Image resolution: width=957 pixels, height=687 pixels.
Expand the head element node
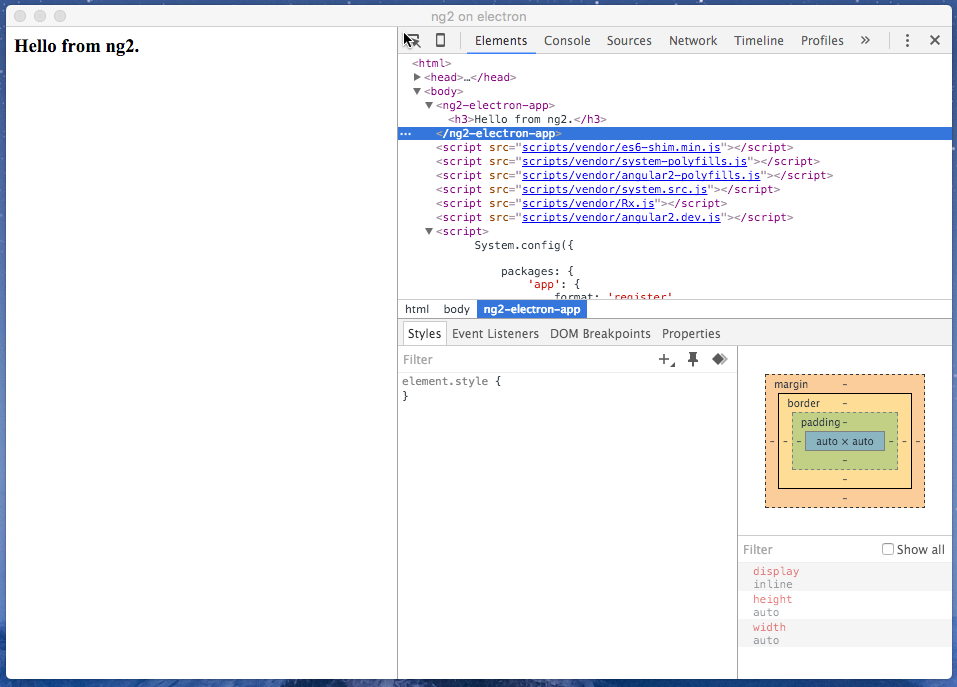click(417, 77)
